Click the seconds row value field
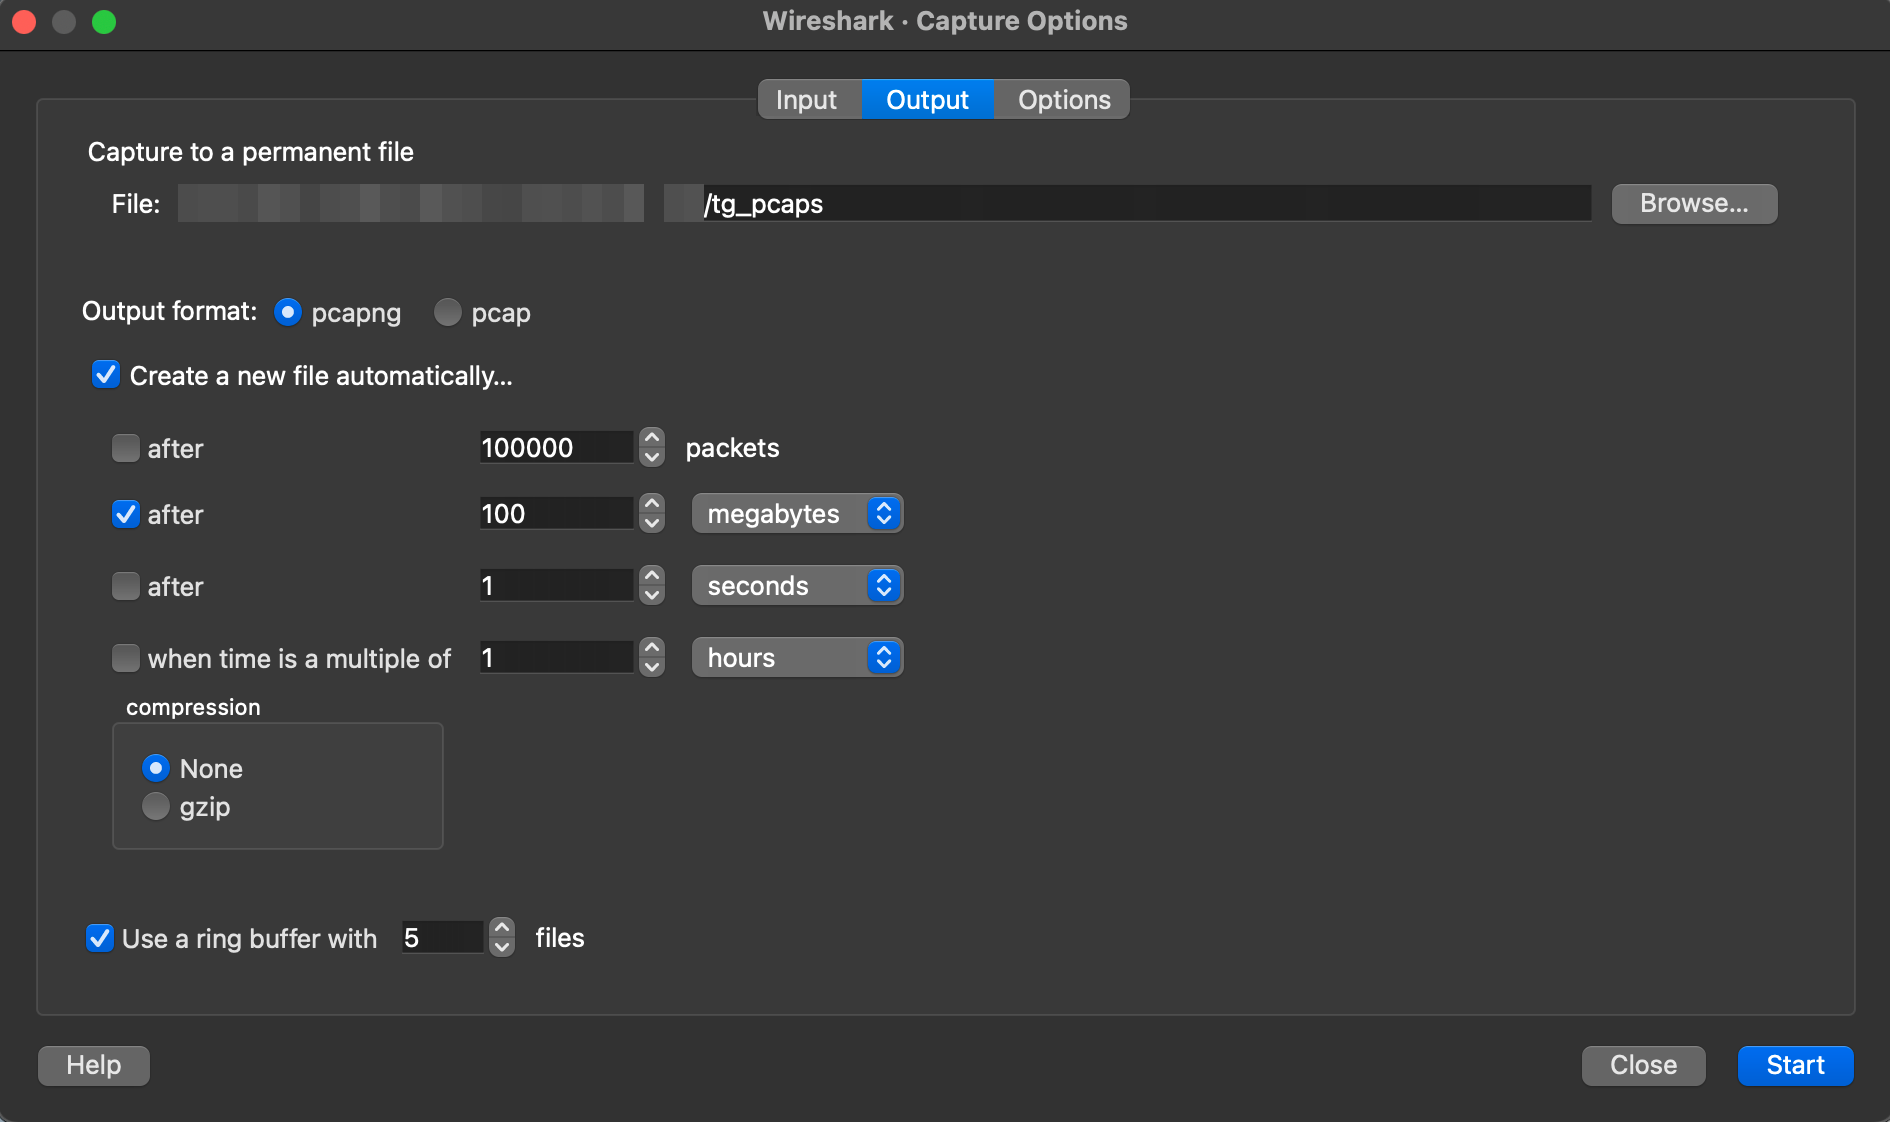 pyautogui.click(x=557, y=585)
